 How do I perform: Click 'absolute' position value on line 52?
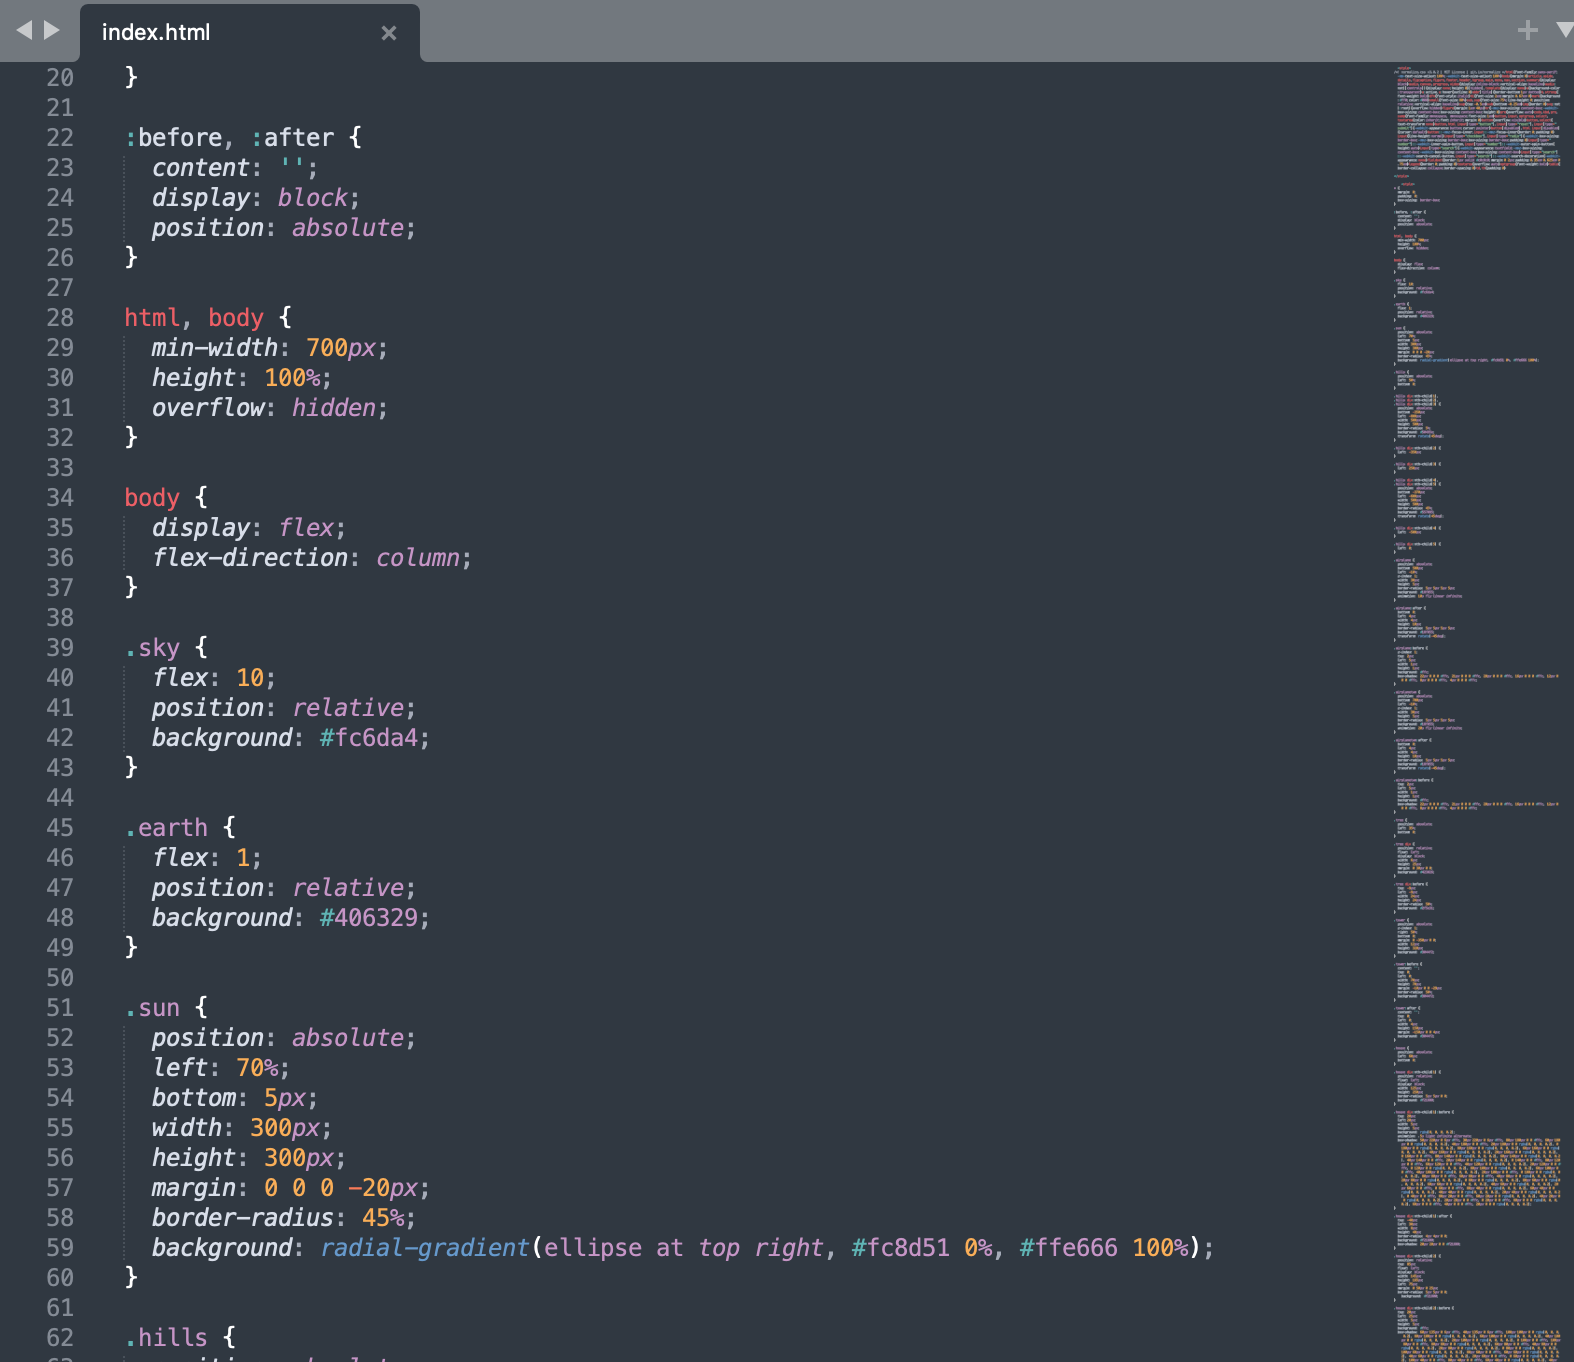click(348, 1038)
